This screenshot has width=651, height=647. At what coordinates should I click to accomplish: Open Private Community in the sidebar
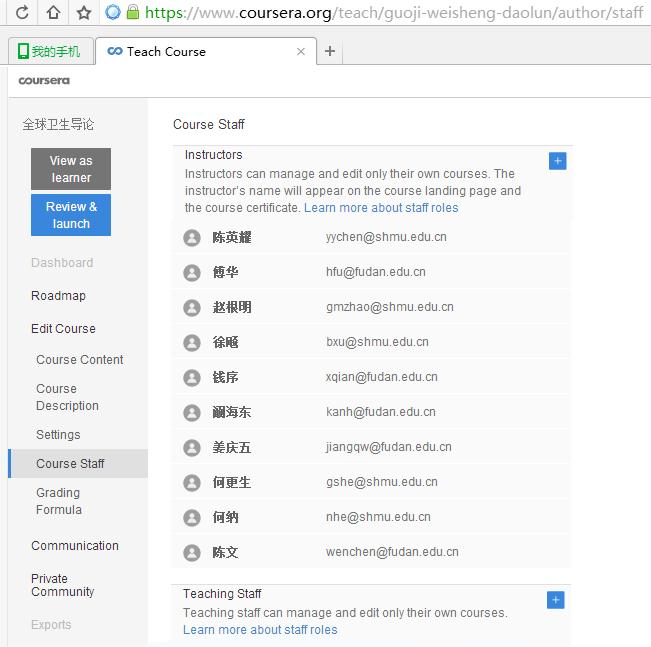point(63,585)
